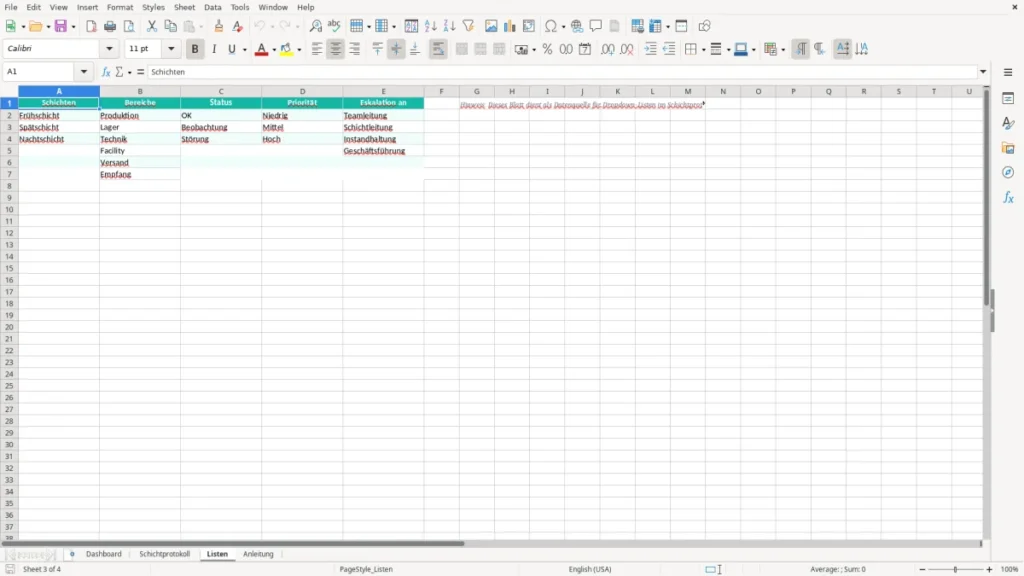The image size is (1024, 576).
Task: Toggle Center Vertically alignment
Action: tap(396, 49)
